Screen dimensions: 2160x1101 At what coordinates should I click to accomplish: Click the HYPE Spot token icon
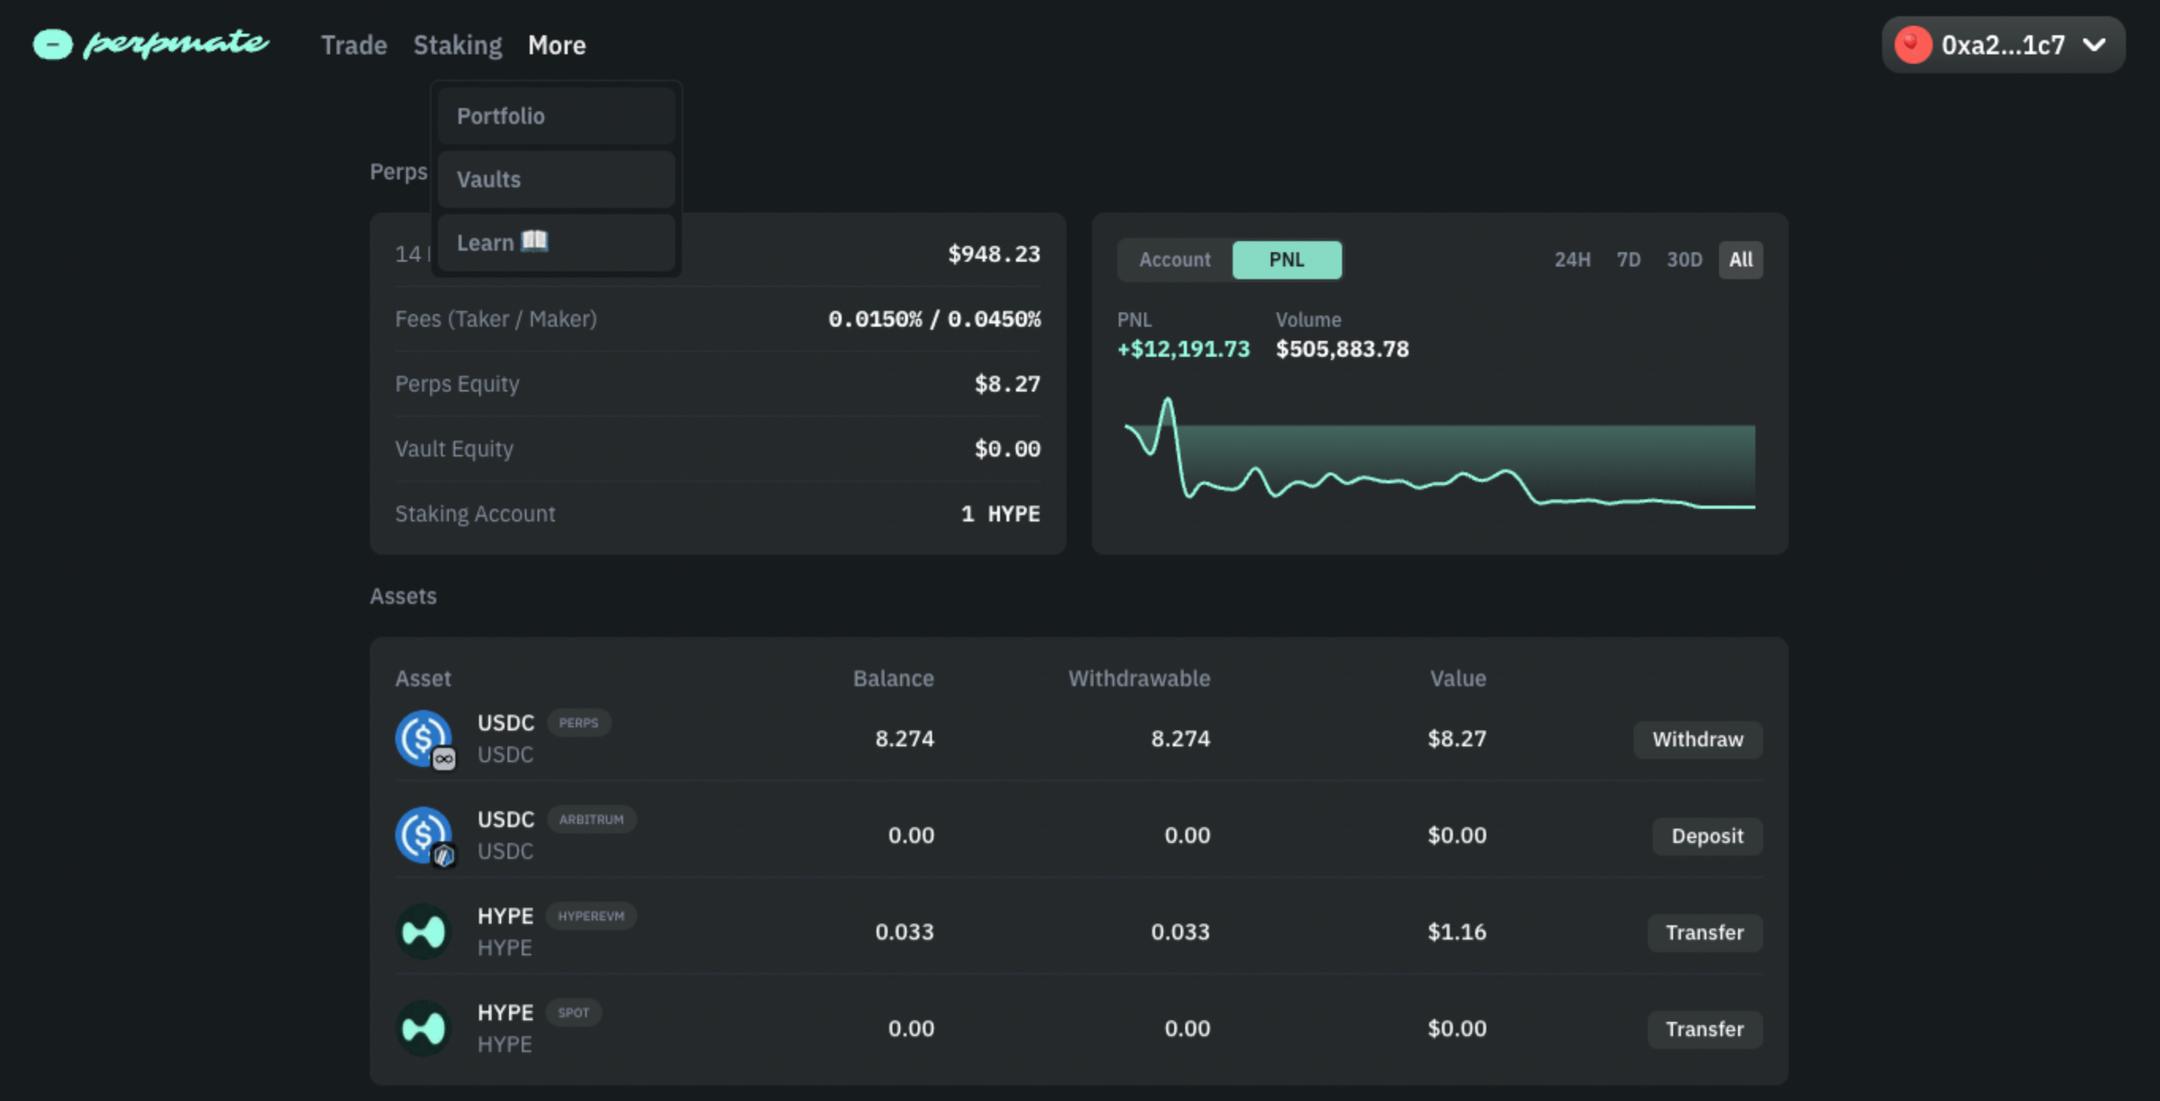(x=423, y=1028)
